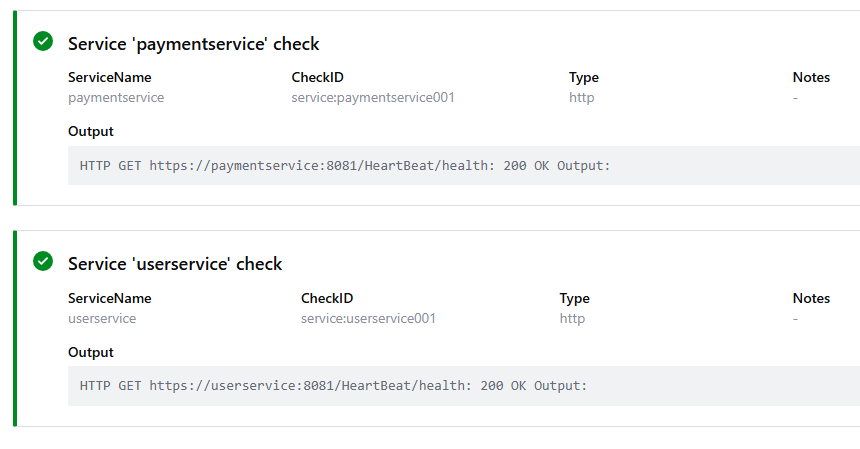Screen dimensions: 860x449
Task: Click the "Service 'paymentservice' check" heading
Action: (x=193, y=43)
